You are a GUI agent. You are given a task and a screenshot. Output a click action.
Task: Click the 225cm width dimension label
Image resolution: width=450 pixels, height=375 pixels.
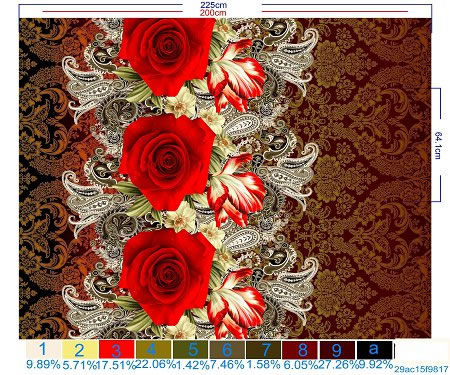click(x=213, y=5)
